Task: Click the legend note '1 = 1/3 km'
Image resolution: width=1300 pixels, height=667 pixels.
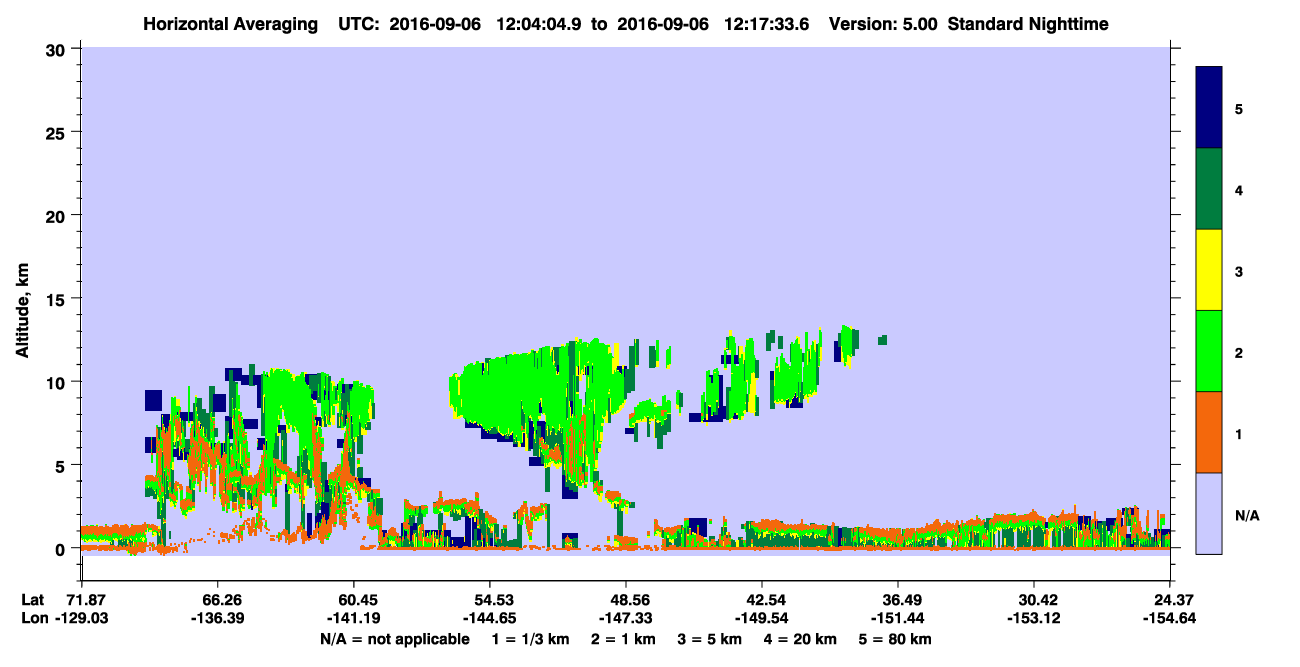Action: pyautogui.click(x=530, y=639)
